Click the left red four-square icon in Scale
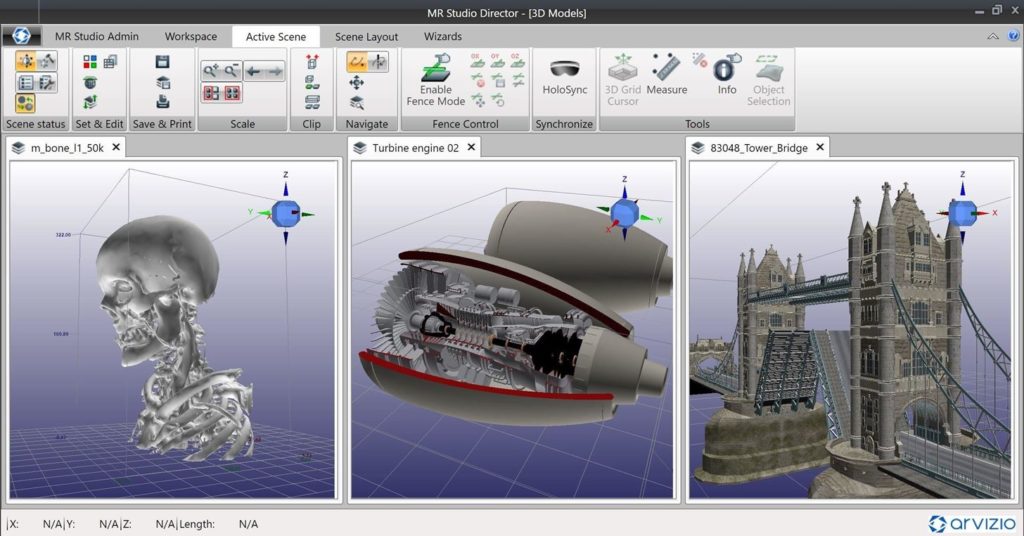The width and height of the screenshot is (1024, 536). tap(212, 93)
